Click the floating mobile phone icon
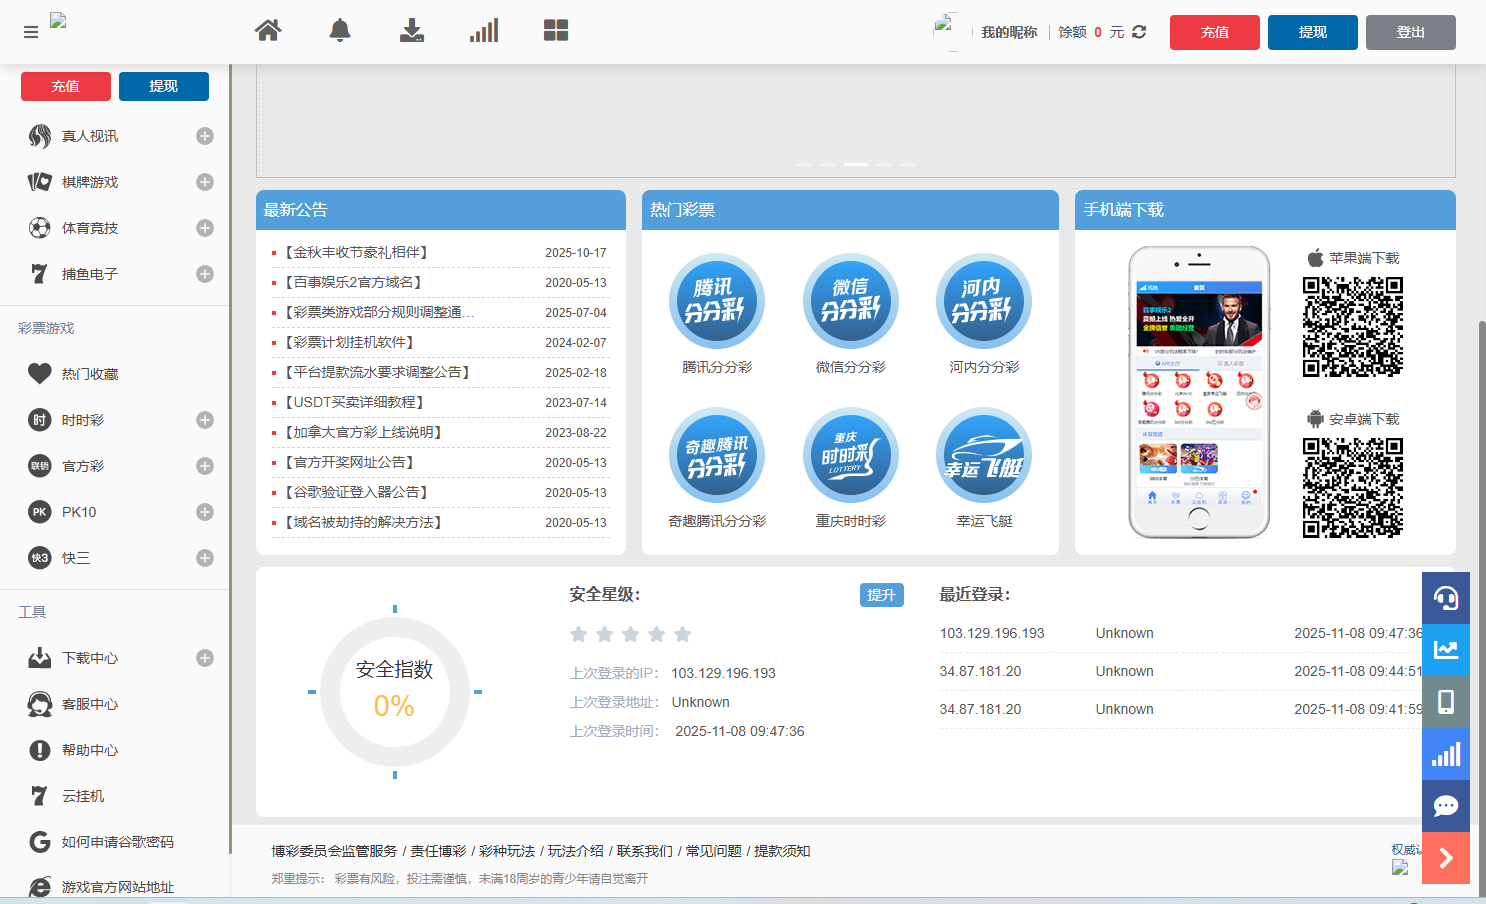1486x904 pixels. point(1446,702)
